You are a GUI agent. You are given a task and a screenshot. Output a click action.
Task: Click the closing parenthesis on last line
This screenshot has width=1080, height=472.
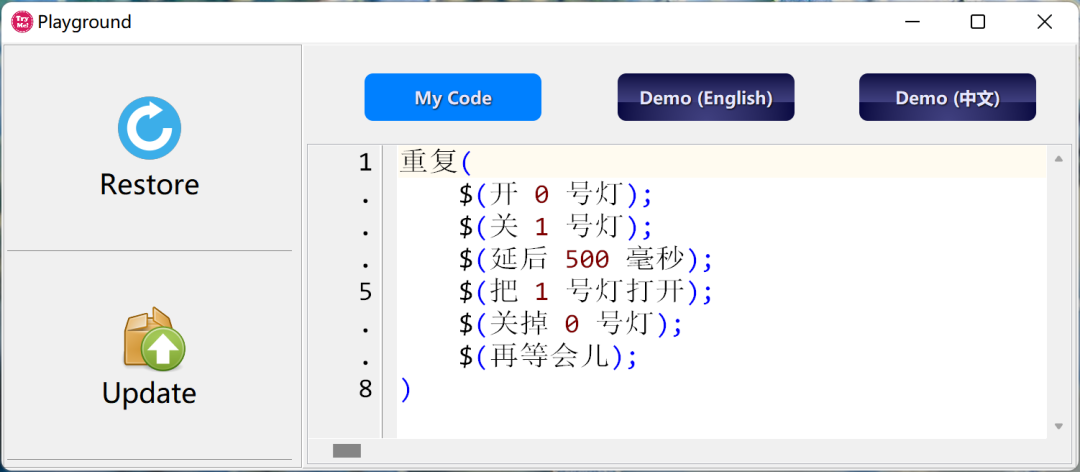(x=405, y=389)
